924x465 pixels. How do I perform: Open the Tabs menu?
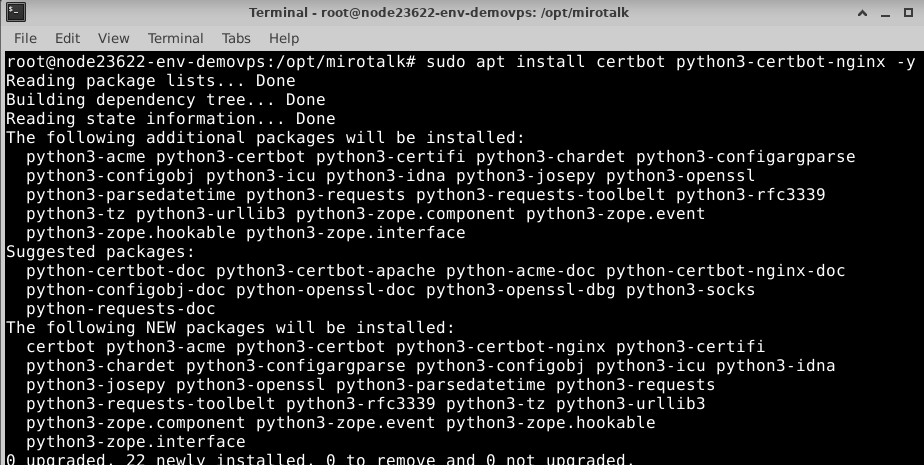(236, 38)
